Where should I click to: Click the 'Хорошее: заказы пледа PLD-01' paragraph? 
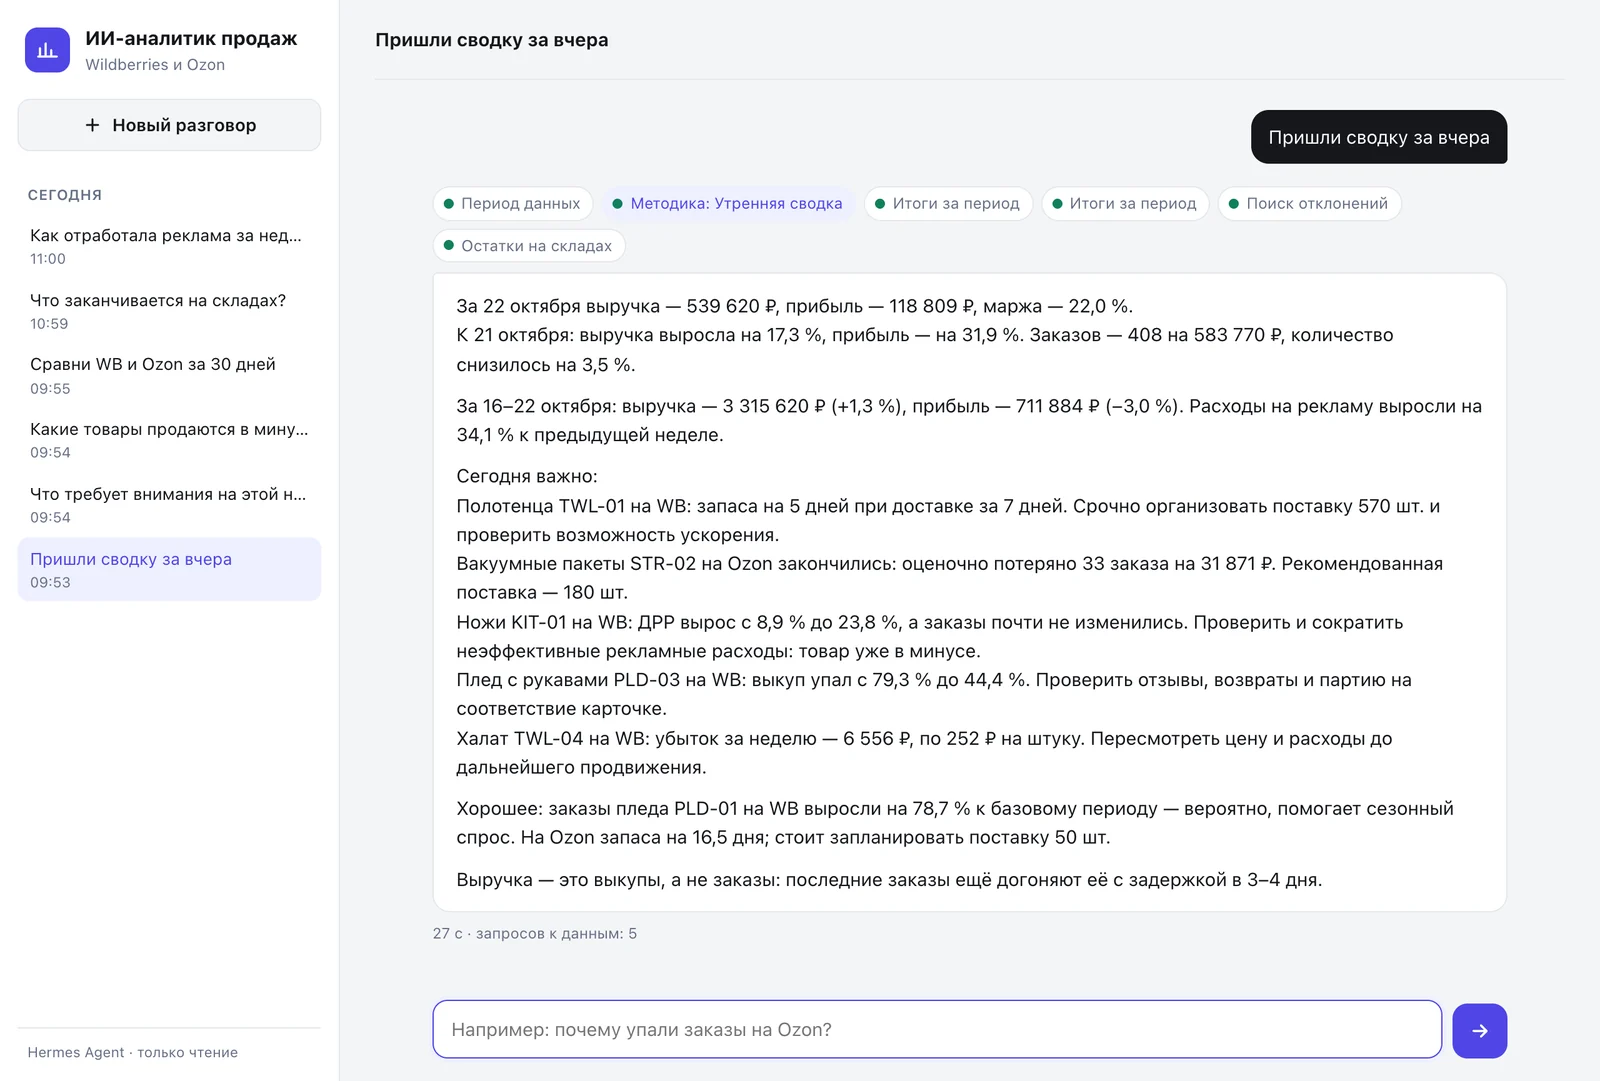pyautogui.click(x=955, y=823)
